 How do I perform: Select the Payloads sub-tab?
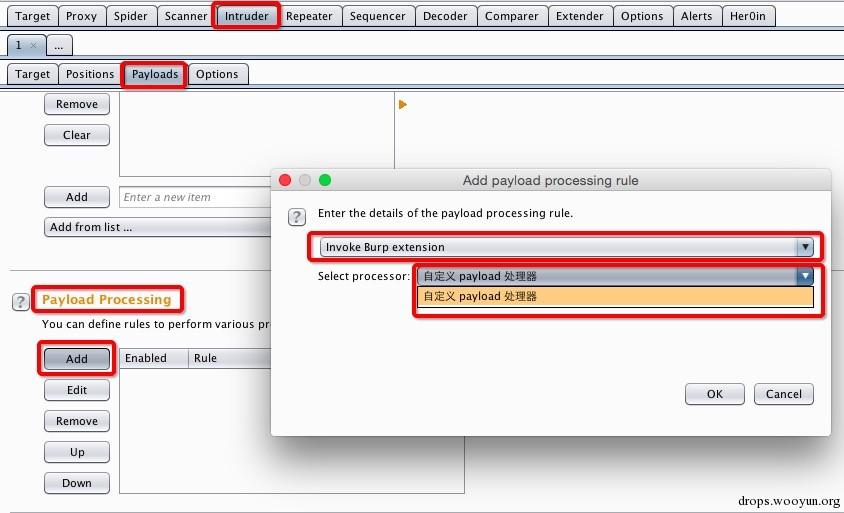[x=154, y=74]
